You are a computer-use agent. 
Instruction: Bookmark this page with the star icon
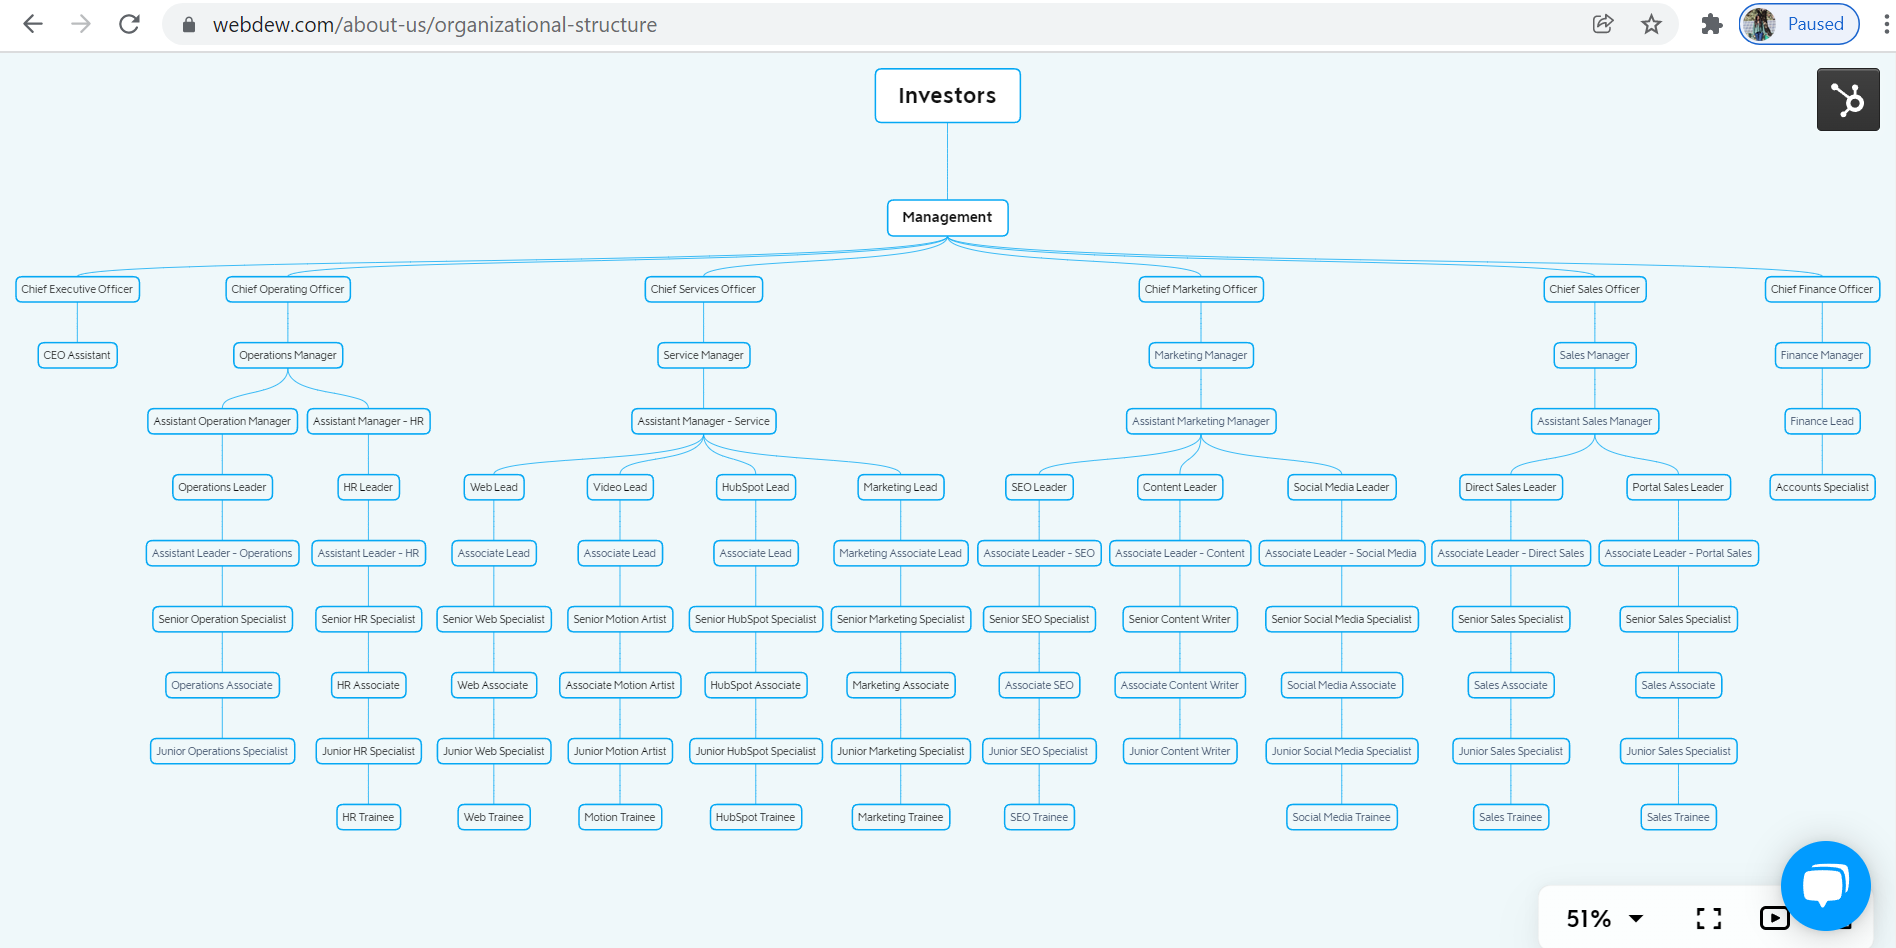click(x=1651, y=24)
